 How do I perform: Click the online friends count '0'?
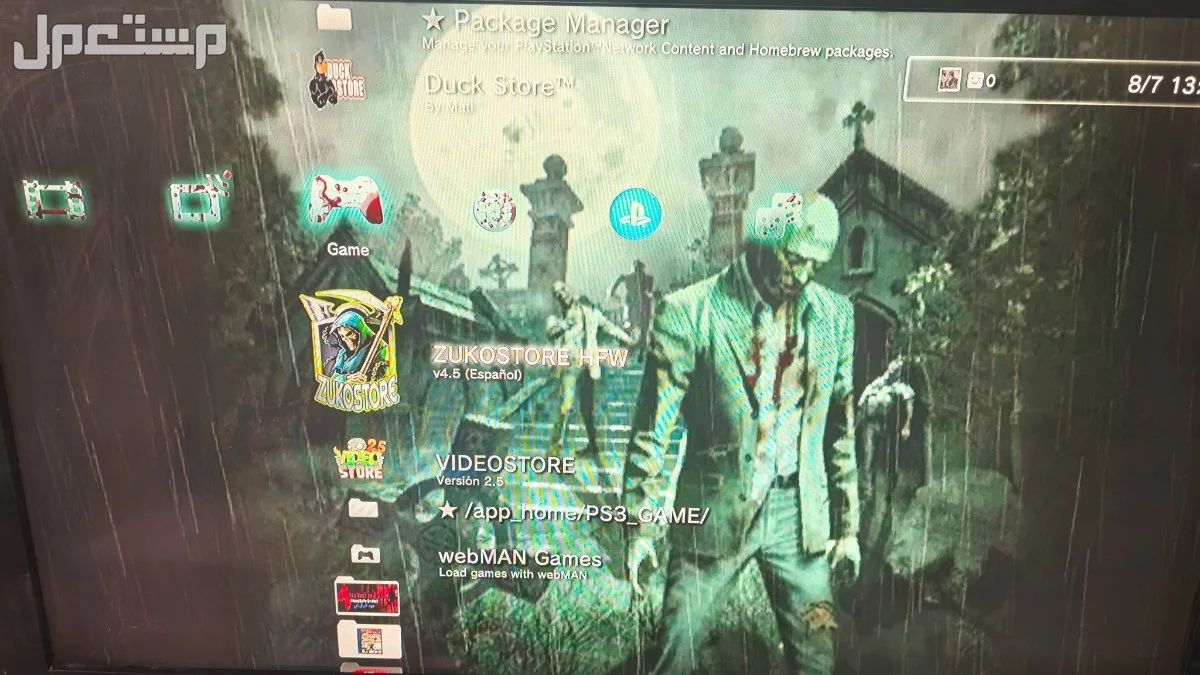click(991, 81)
